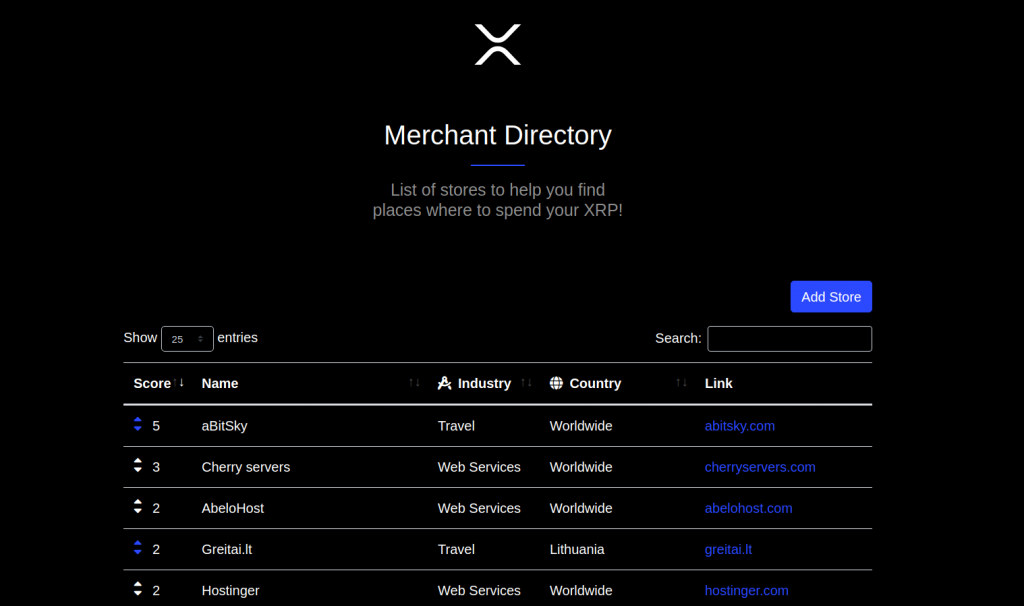This screenshot has height=606, width=1024.
Task: Open the cherryservers.com link
Action: click(x=760, y=467)
